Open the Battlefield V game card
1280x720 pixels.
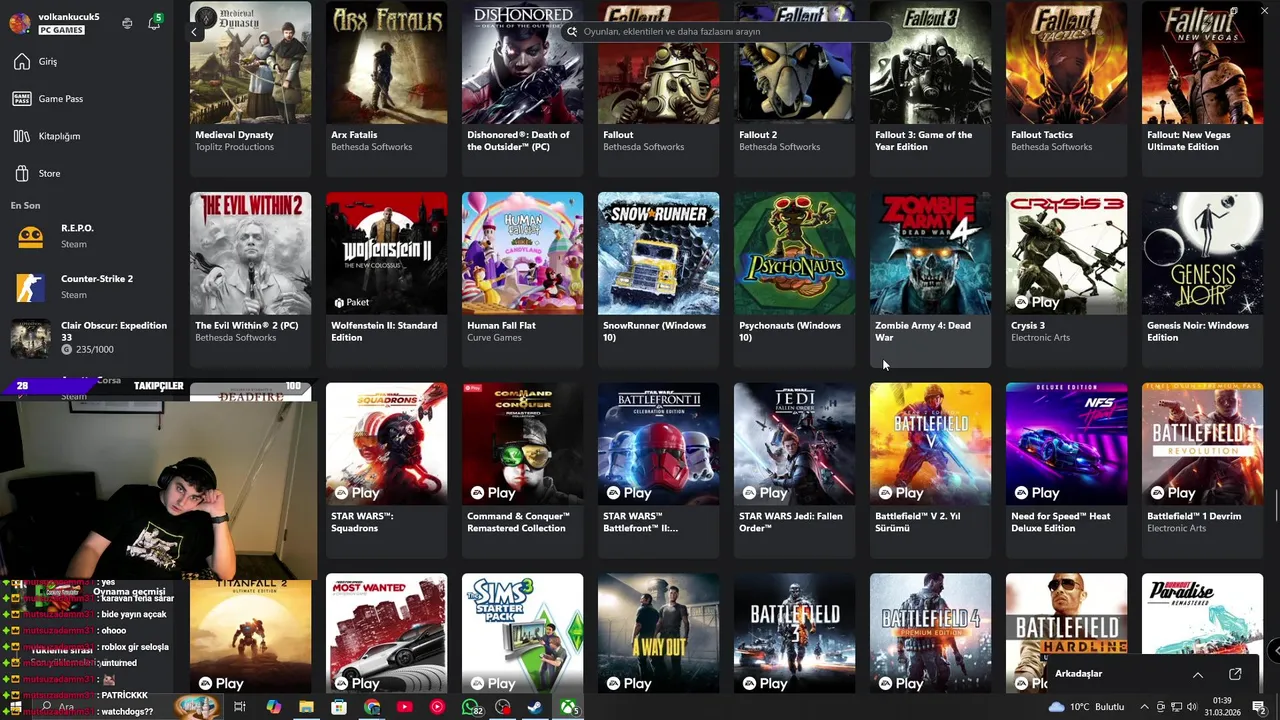click(930, 470)
